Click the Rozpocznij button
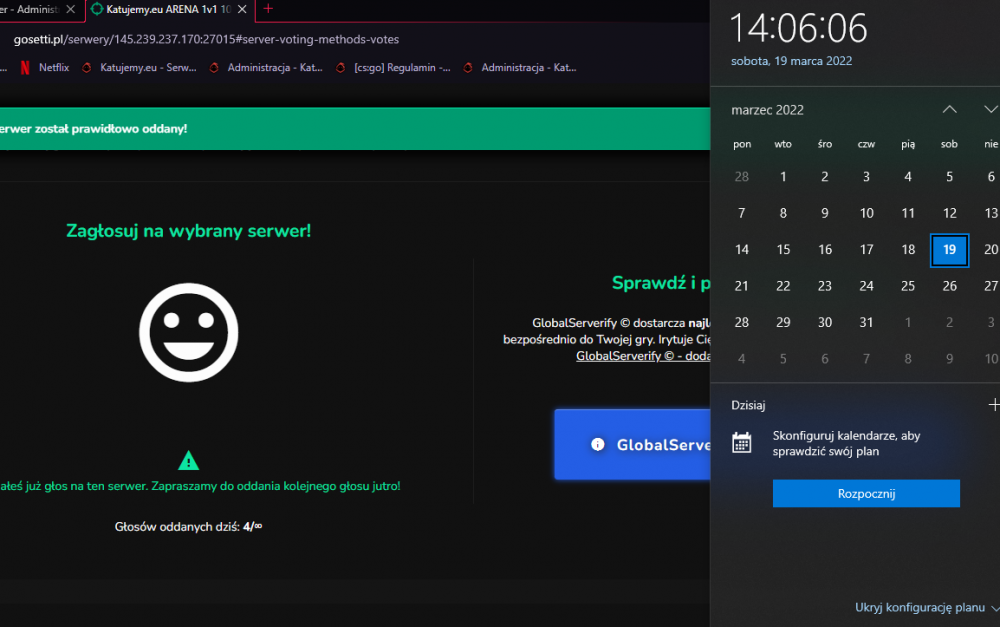 (x=866, y=494)
